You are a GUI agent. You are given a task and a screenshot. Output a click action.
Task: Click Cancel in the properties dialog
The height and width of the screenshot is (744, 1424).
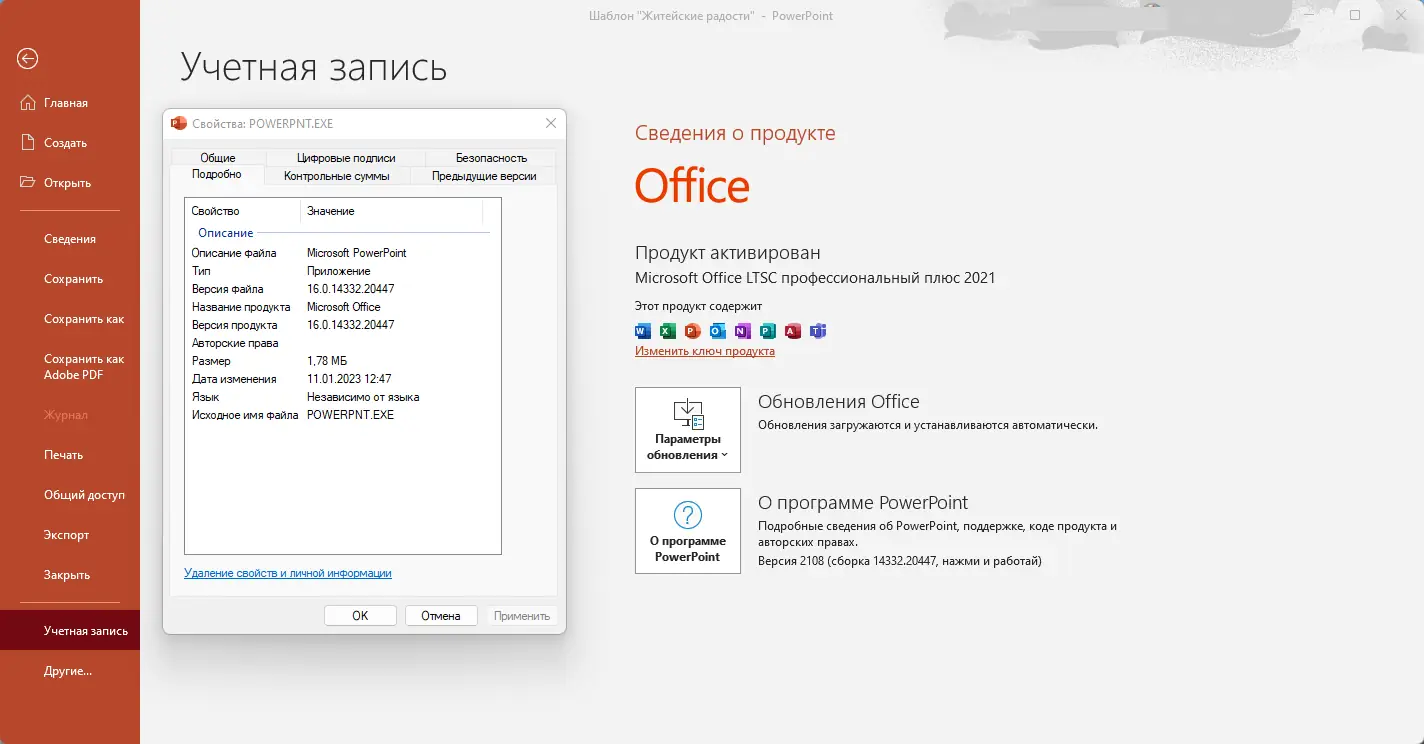tap(441, 615)
